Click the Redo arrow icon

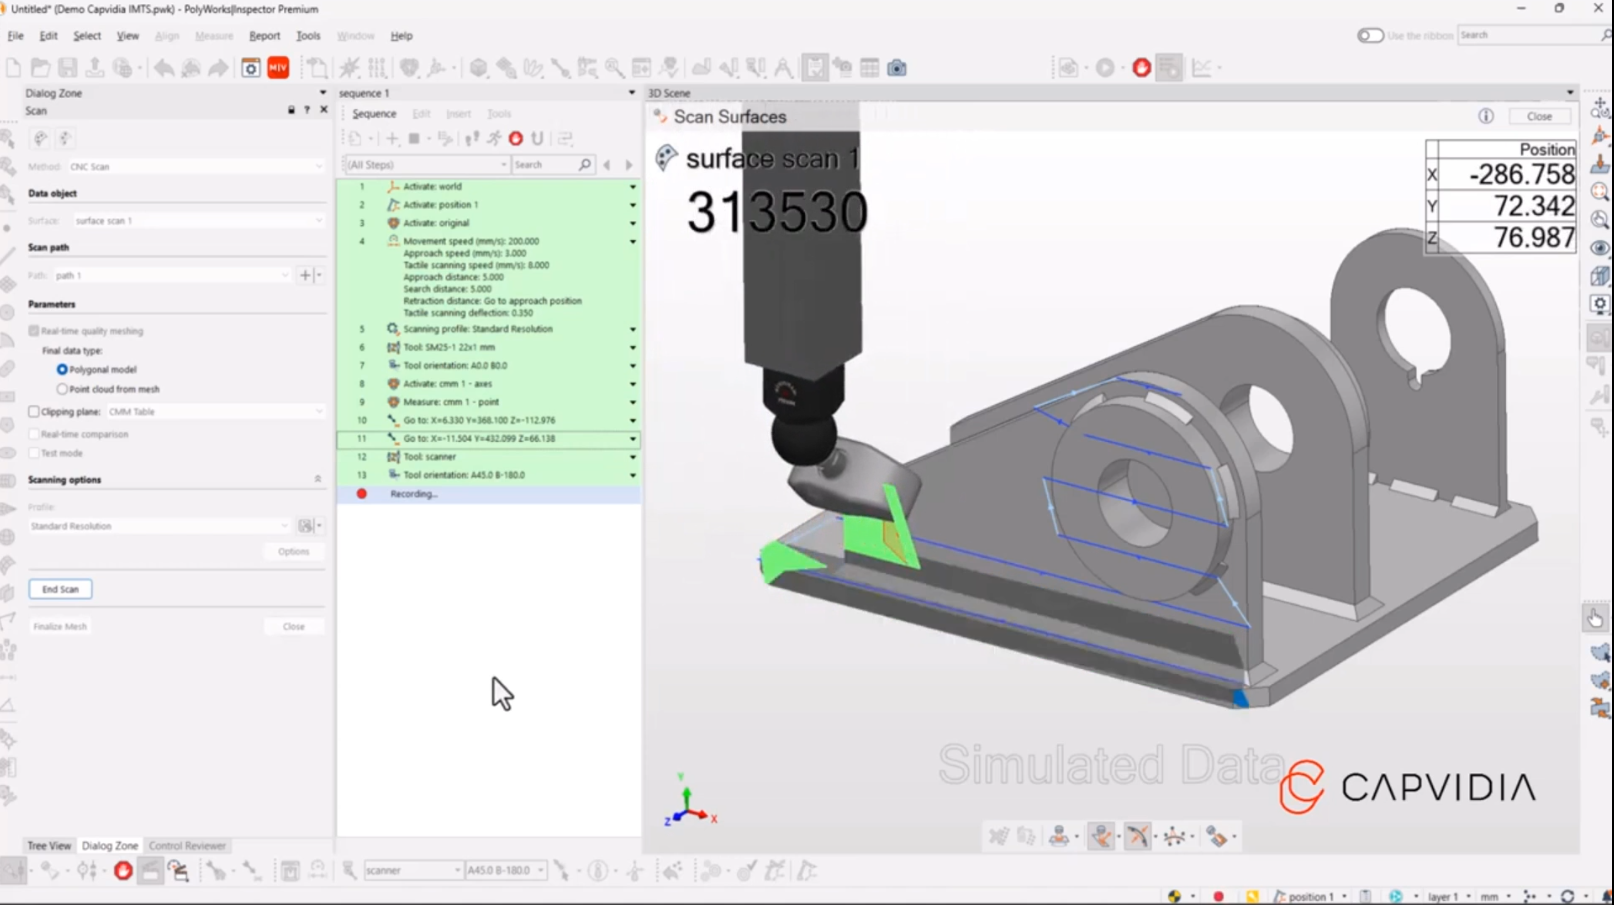coord(217,68)
